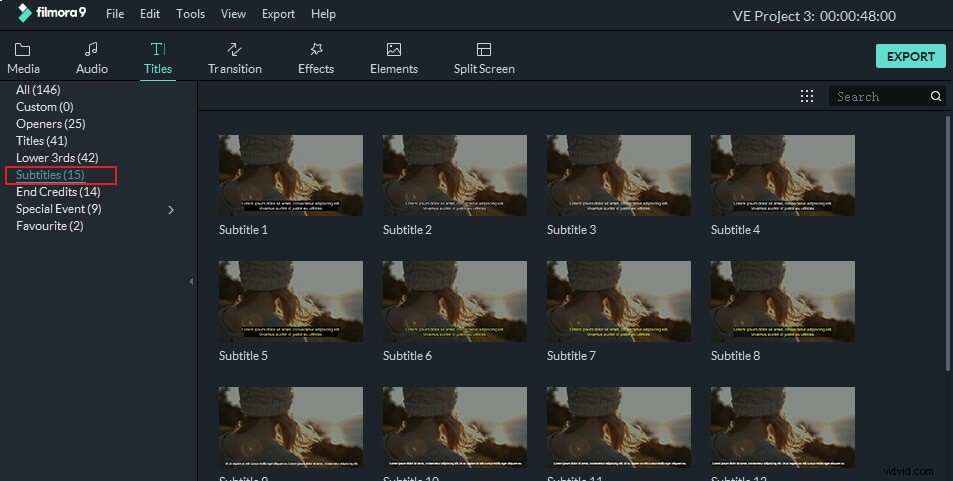Viewport: 953px width, 481px height.
Task: Toggle grid view dots icon
Action: (807, 96)
